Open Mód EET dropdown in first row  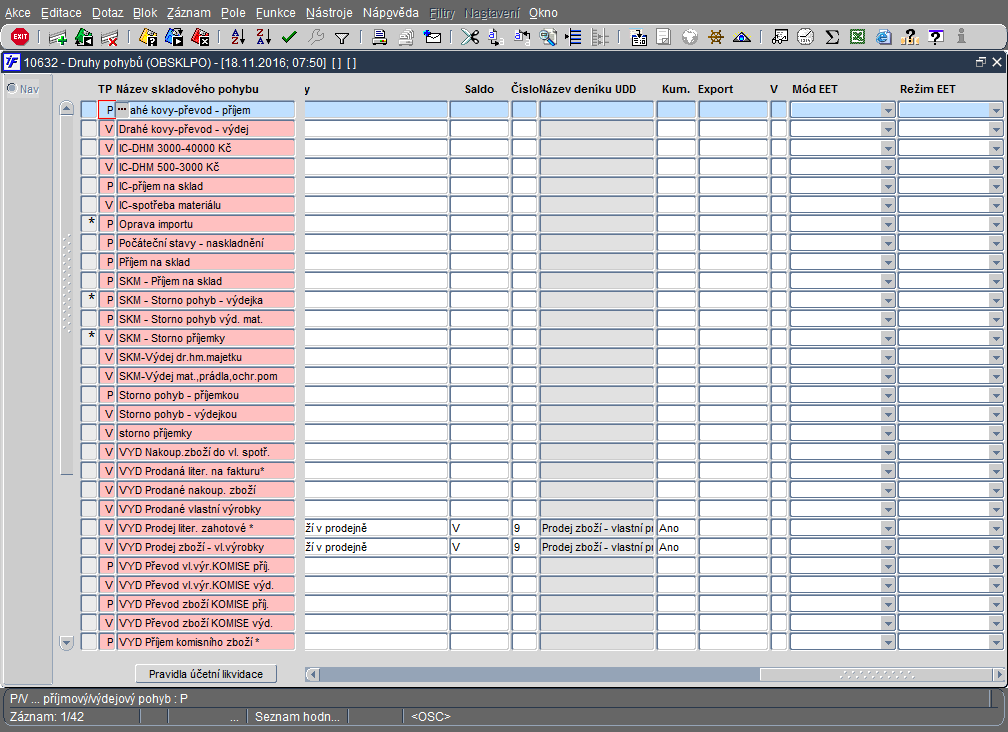(888, 110)
